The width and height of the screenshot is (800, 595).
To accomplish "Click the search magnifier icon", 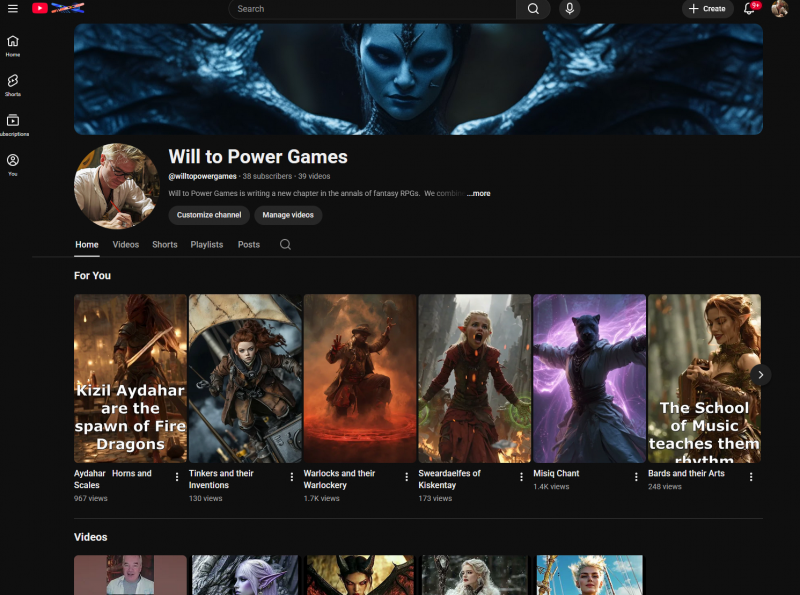I will click(531, 9).
